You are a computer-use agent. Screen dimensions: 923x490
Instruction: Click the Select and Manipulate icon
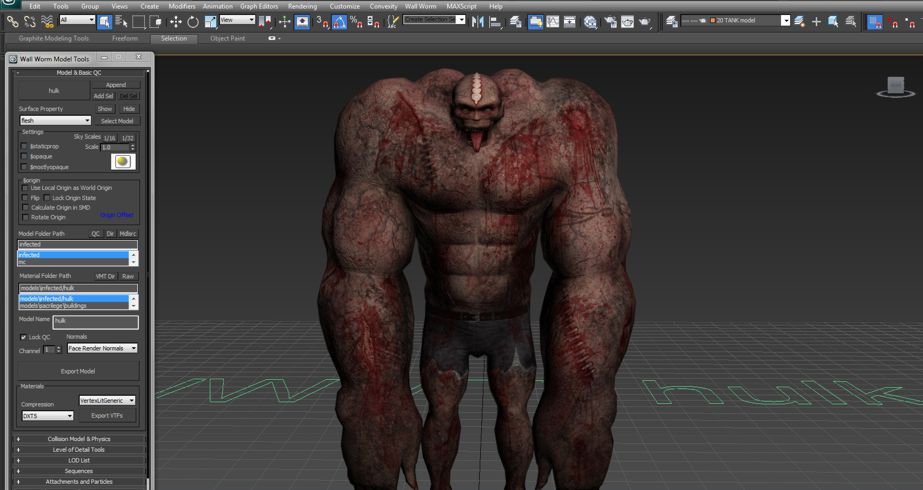[x=284, y=22]
